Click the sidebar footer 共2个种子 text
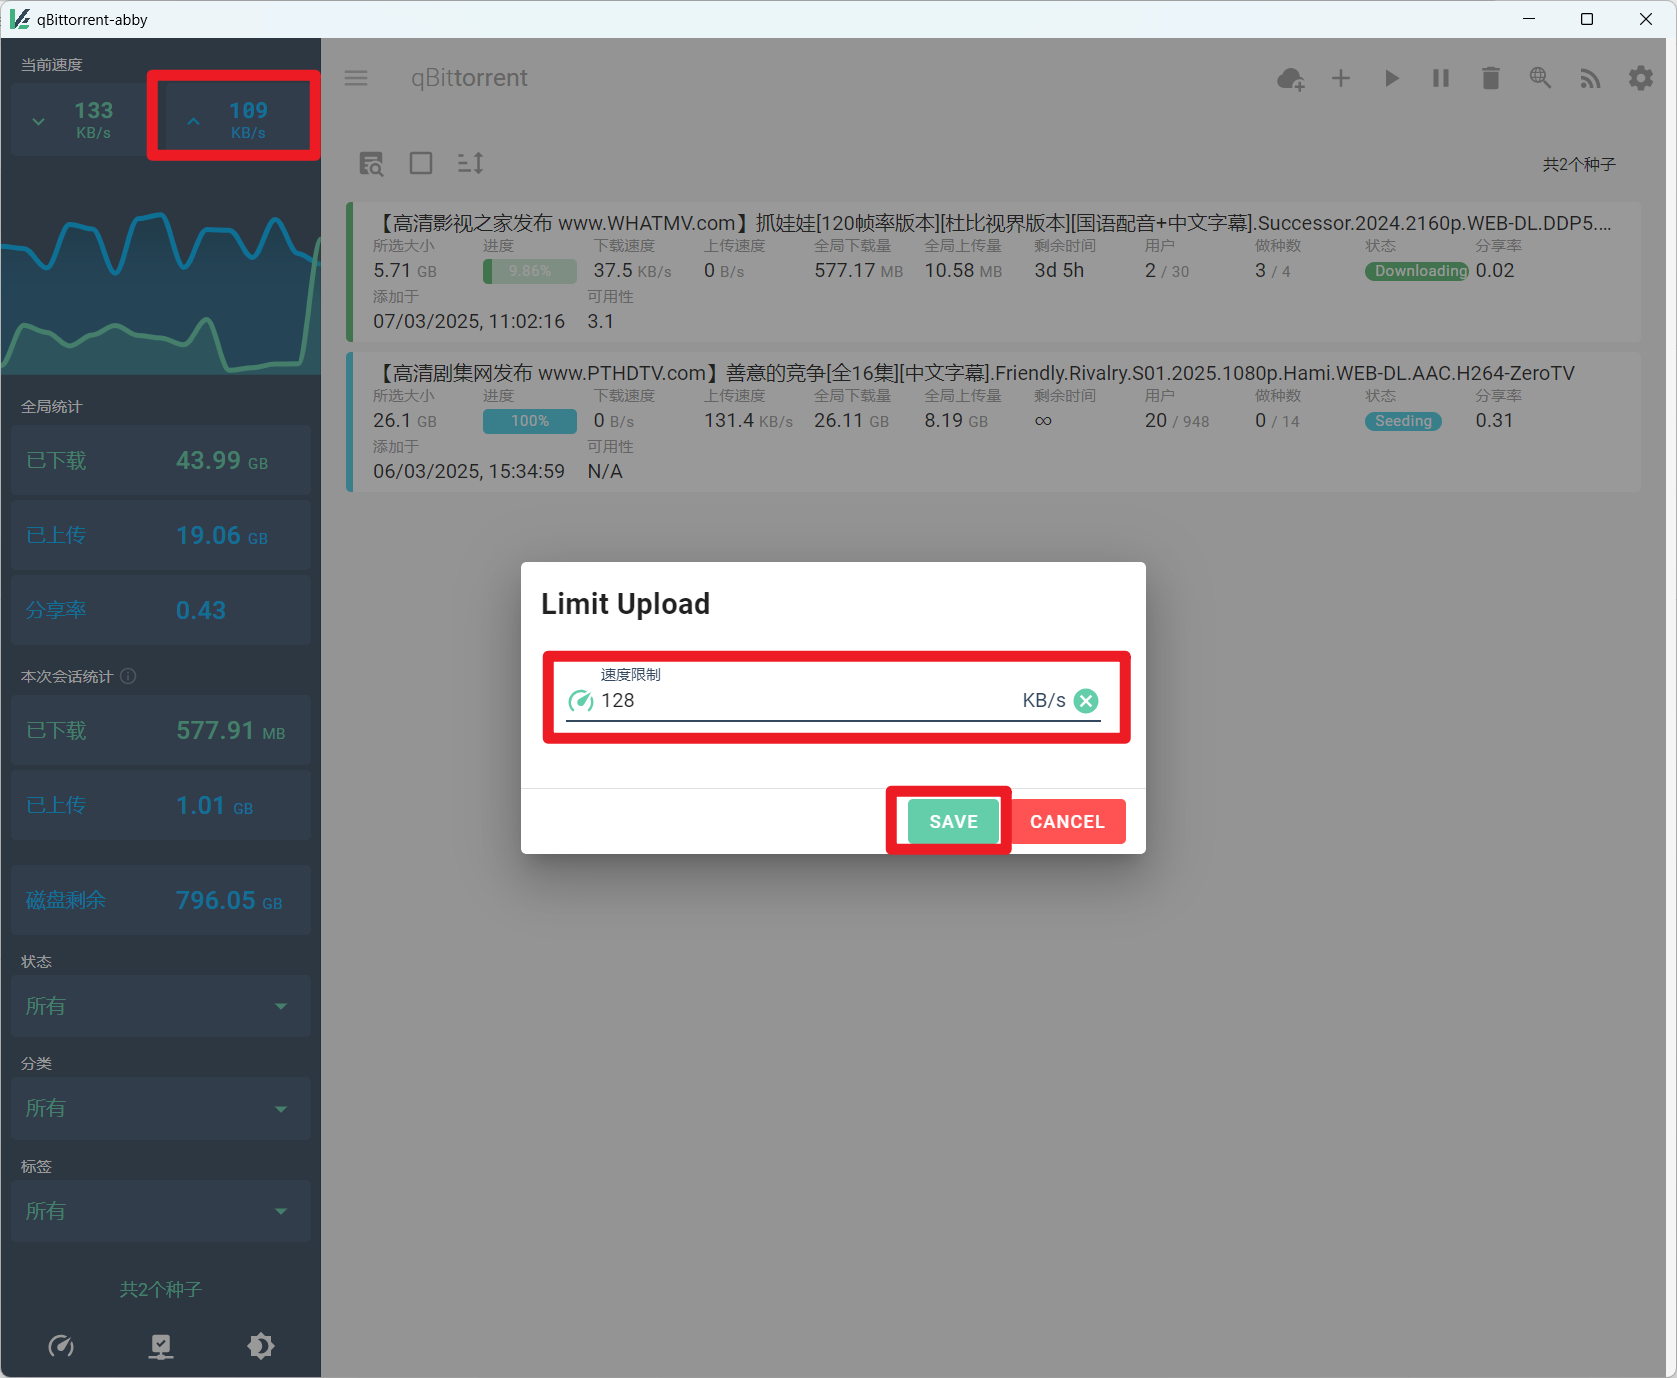The height and width of the screenshot is (1378, 1677). tap(161, 1290)
